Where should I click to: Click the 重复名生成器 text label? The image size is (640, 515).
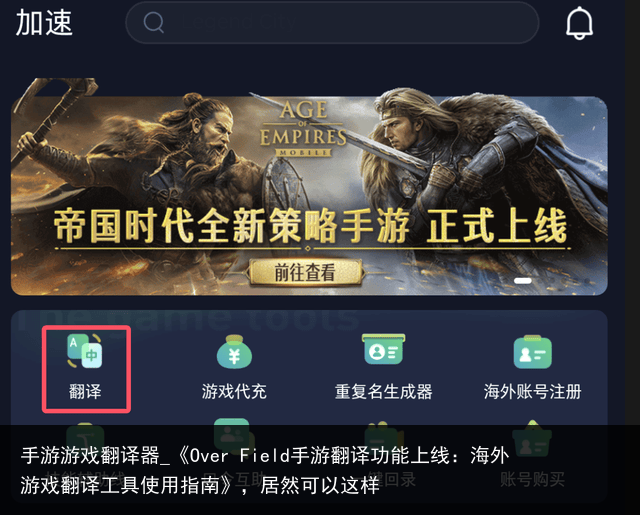click(x=383, y=392)
